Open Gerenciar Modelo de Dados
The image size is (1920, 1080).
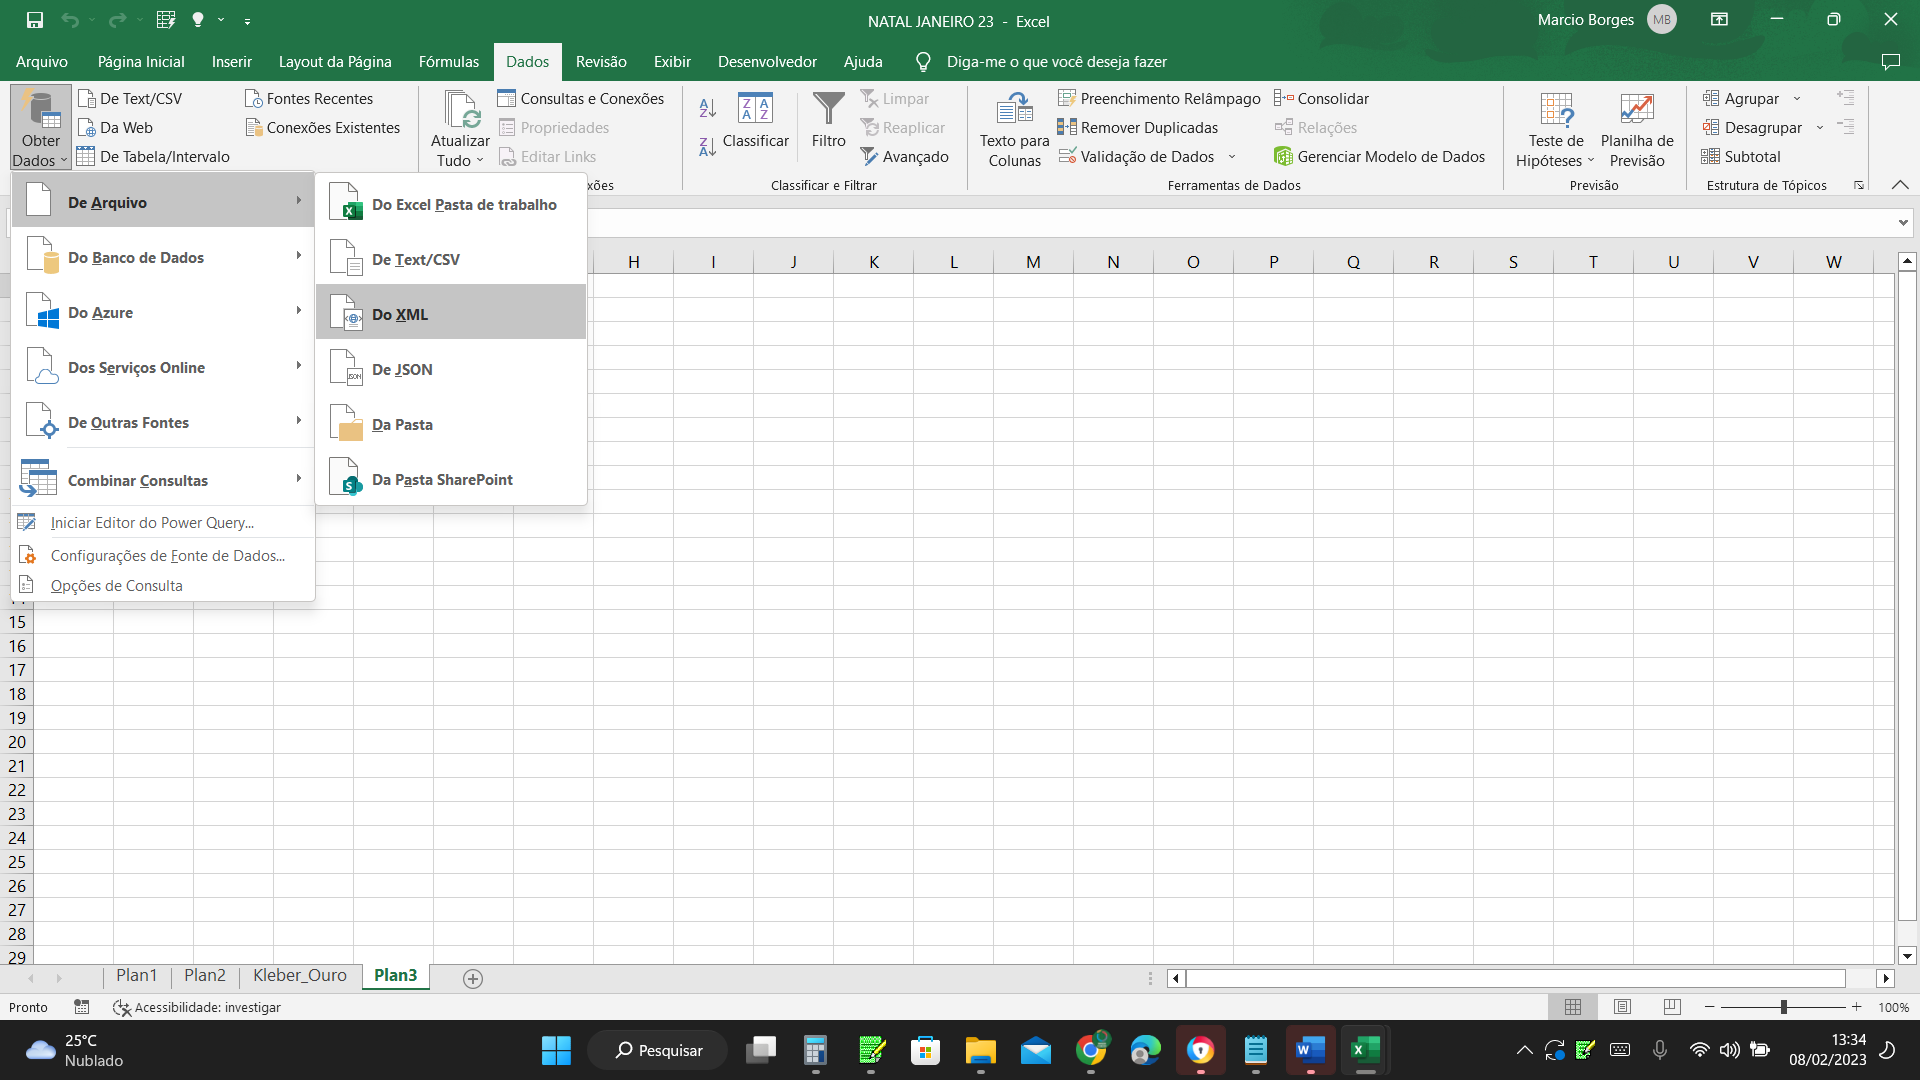coord(1380,156)
